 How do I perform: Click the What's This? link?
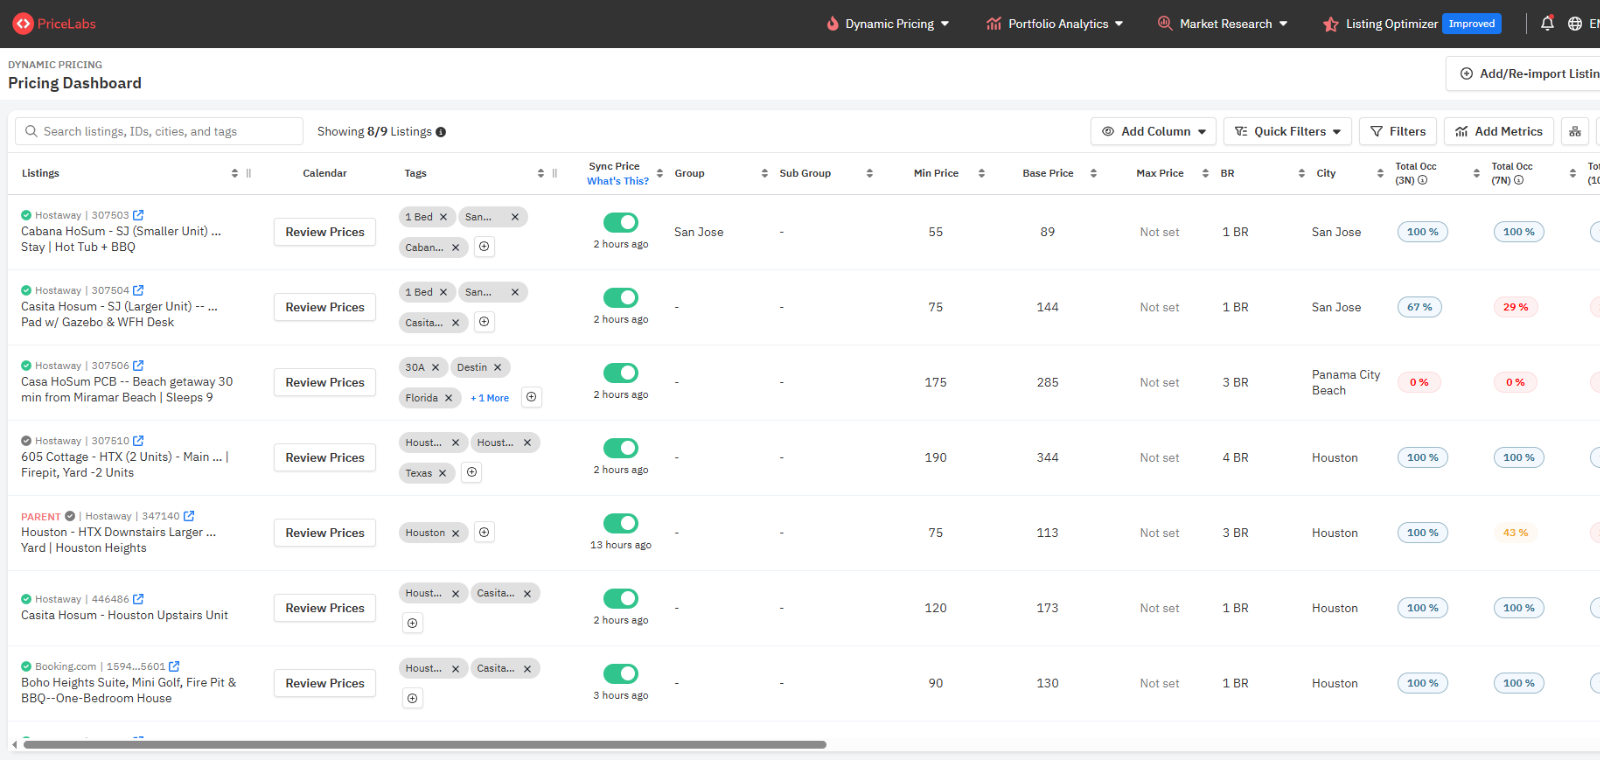617,181
